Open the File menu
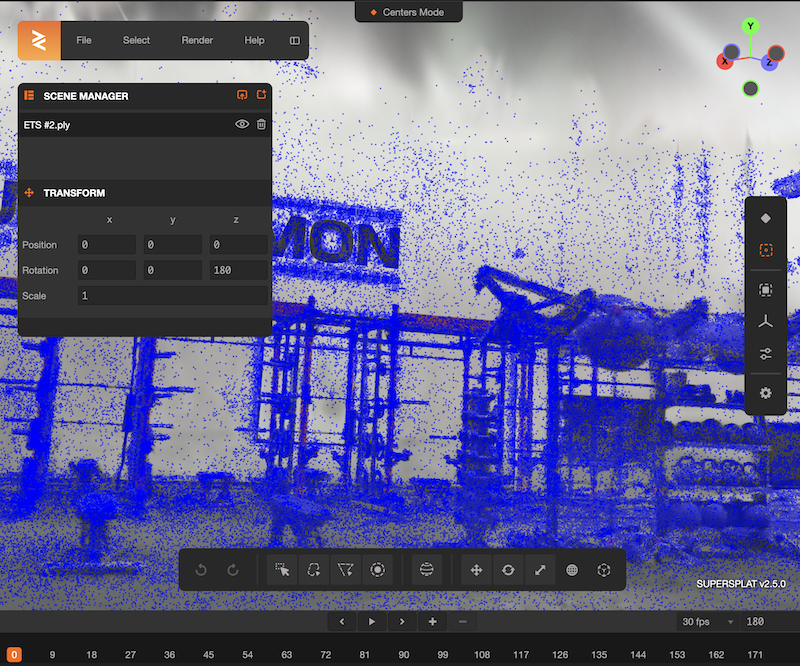This screenshot has height=666, width=800. point(84,40)
